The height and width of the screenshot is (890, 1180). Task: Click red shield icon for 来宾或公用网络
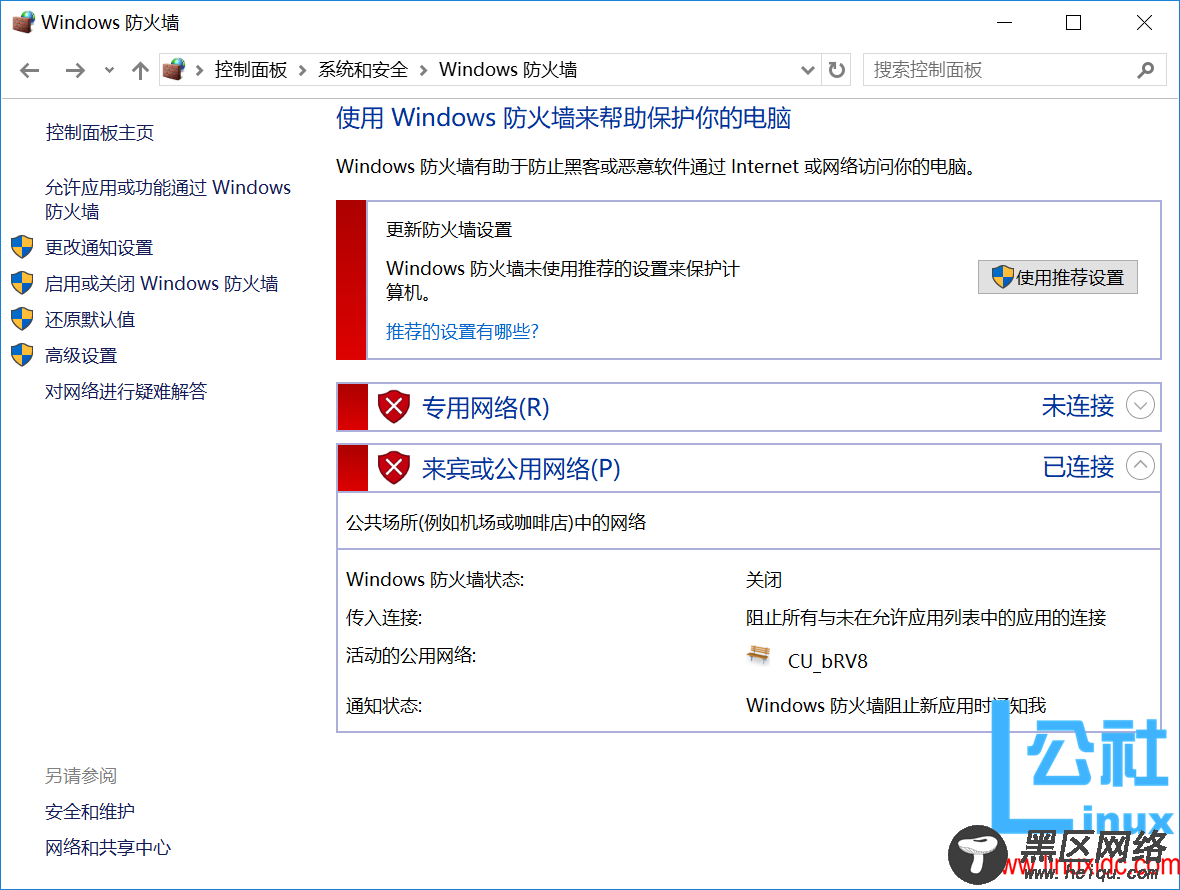(x=394, y=468)
